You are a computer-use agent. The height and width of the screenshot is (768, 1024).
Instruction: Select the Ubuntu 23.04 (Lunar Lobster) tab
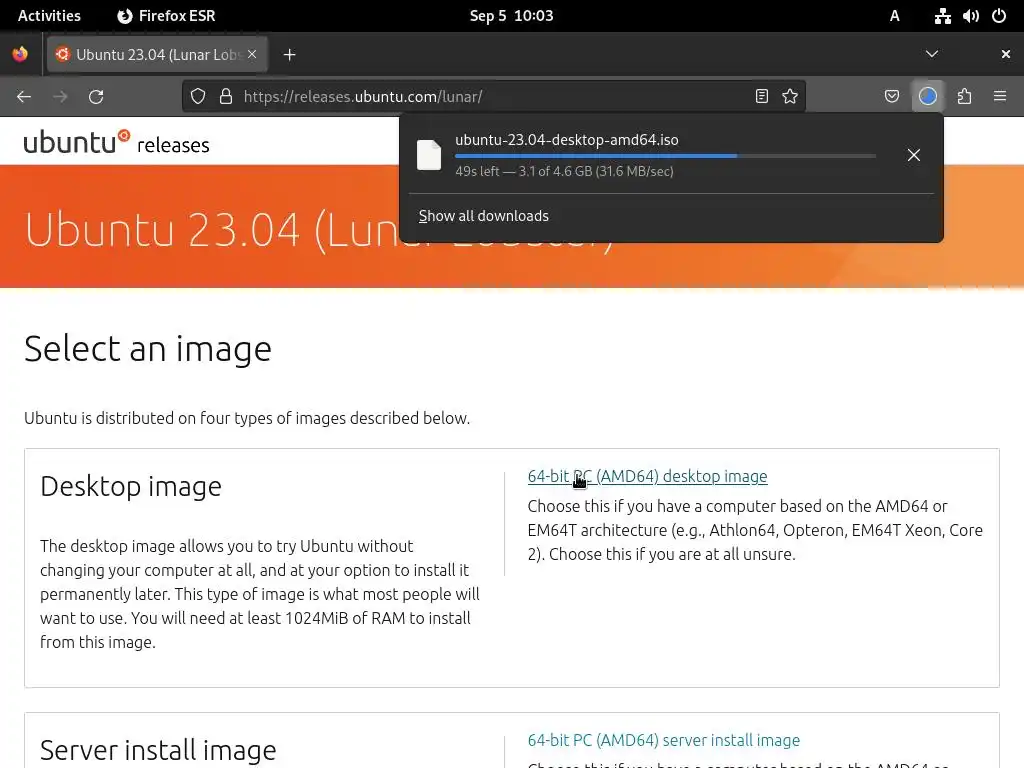coord(157,54)
